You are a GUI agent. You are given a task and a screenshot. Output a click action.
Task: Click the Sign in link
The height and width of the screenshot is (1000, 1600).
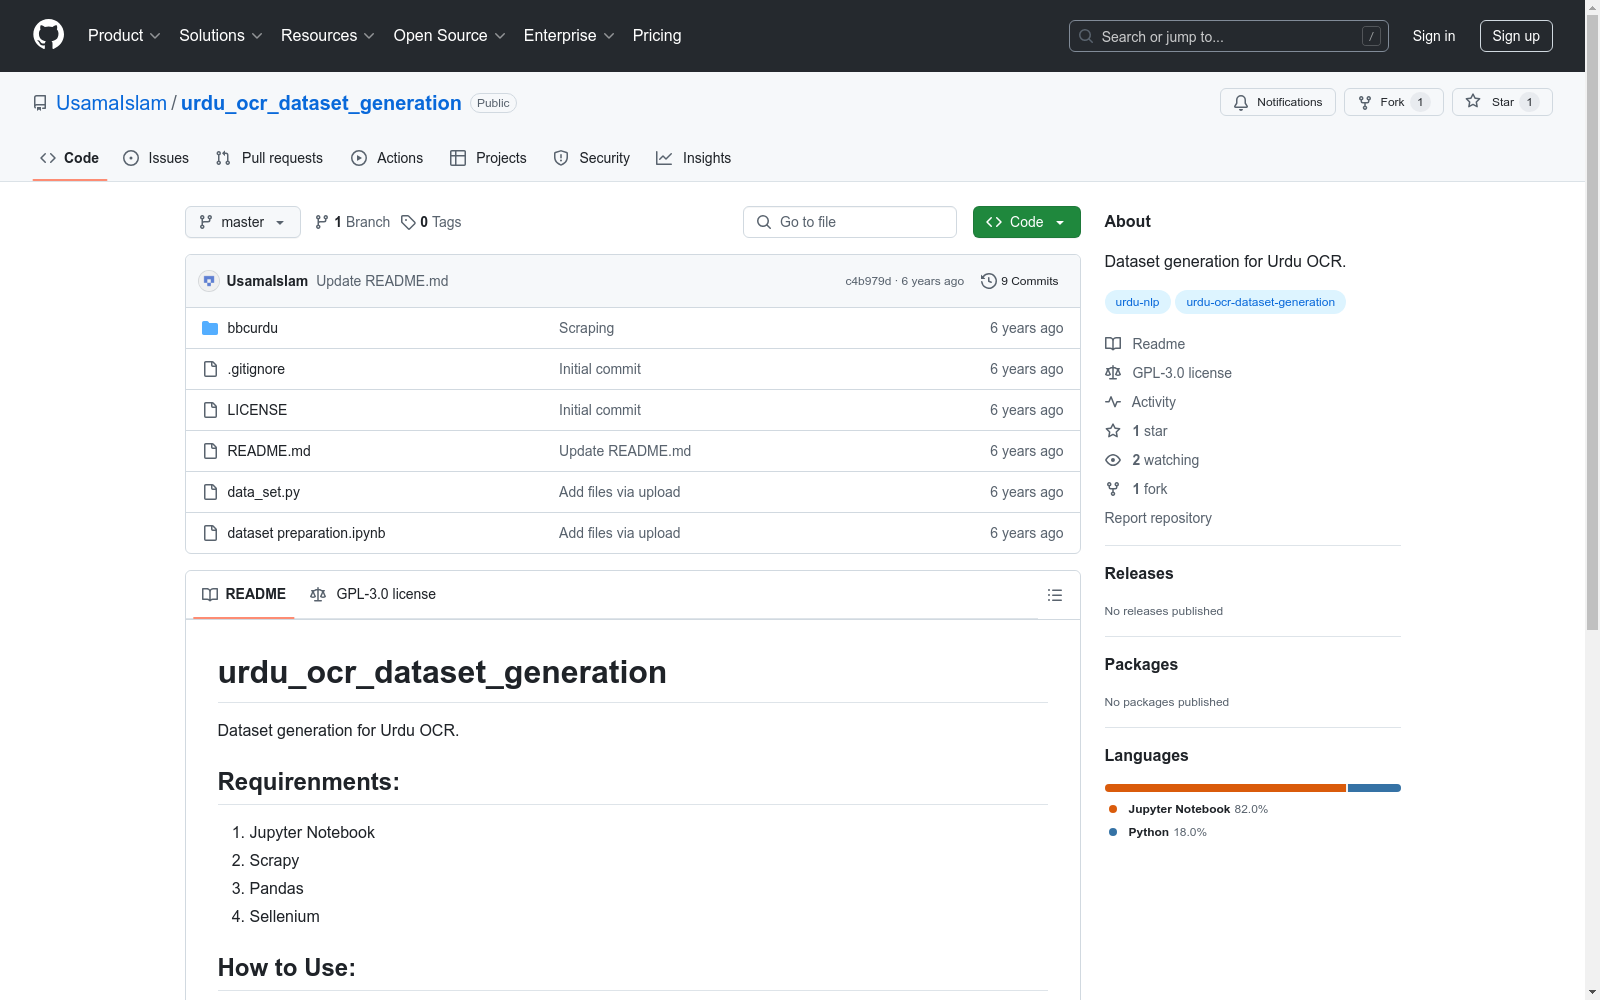point(1434,36)
